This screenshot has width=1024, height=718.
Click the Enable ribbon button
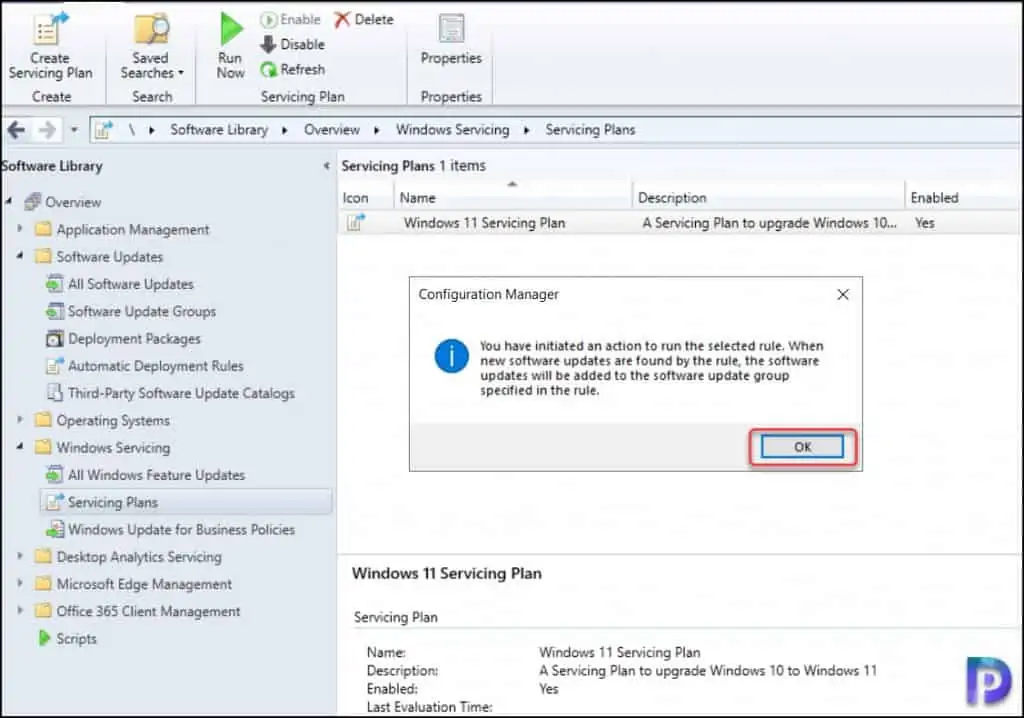point(291,20)
